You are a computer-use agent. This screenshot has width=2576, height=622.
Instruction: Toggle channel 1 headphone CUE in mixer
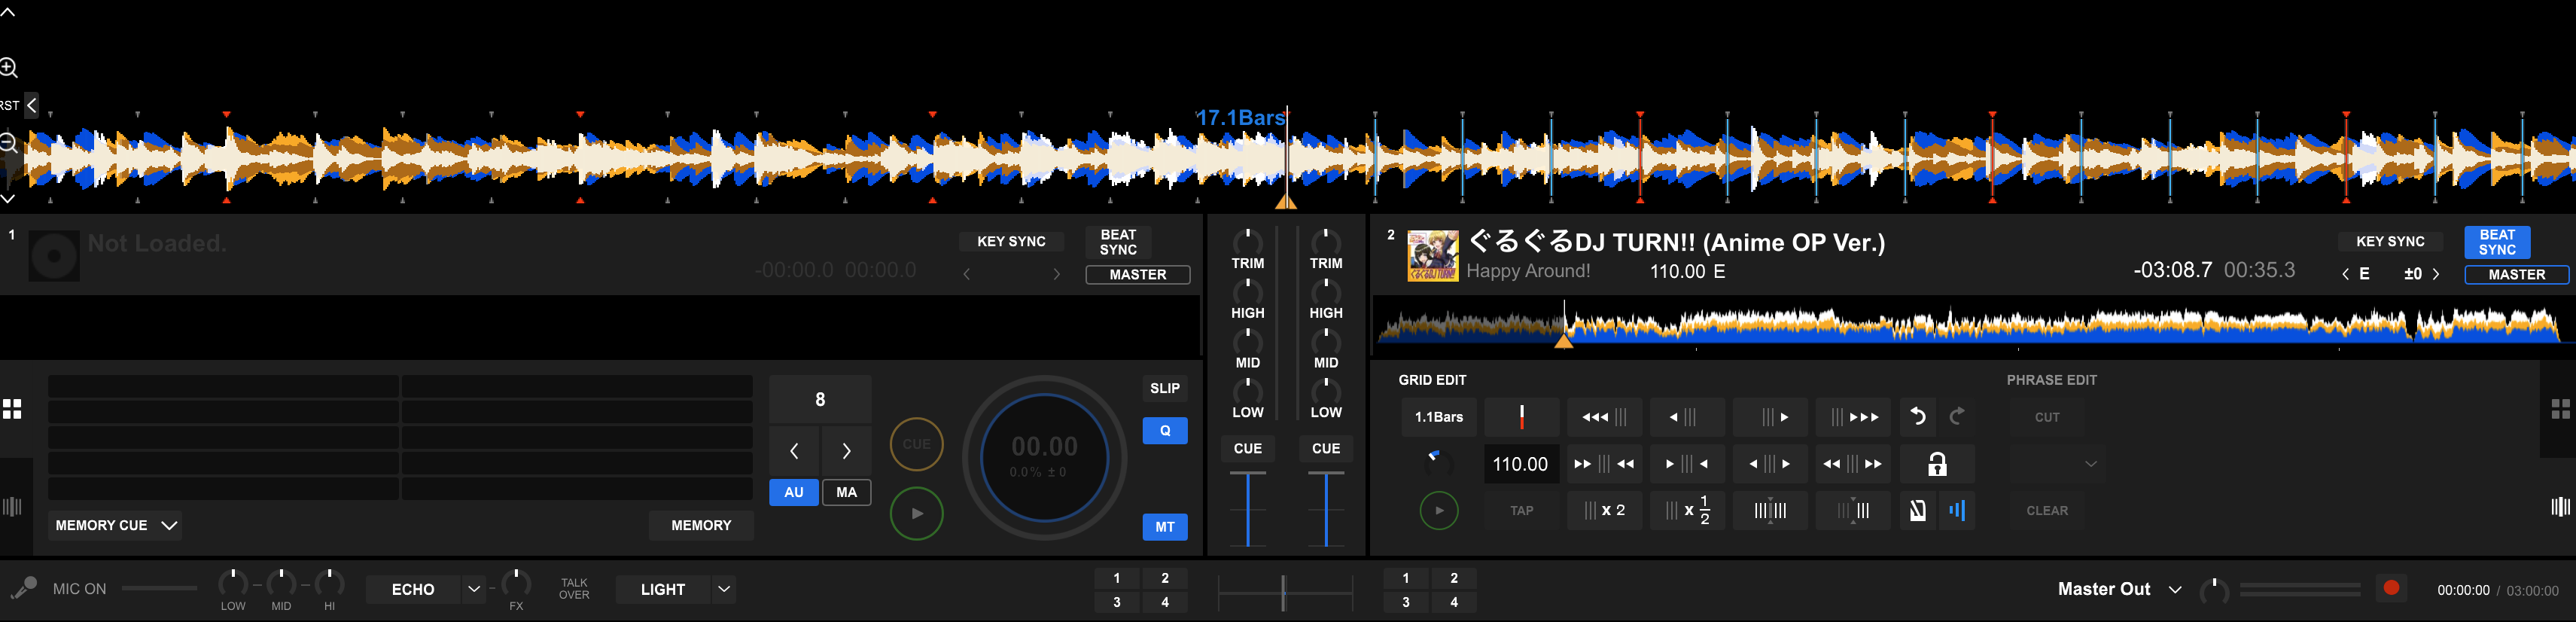(1247, 448)
